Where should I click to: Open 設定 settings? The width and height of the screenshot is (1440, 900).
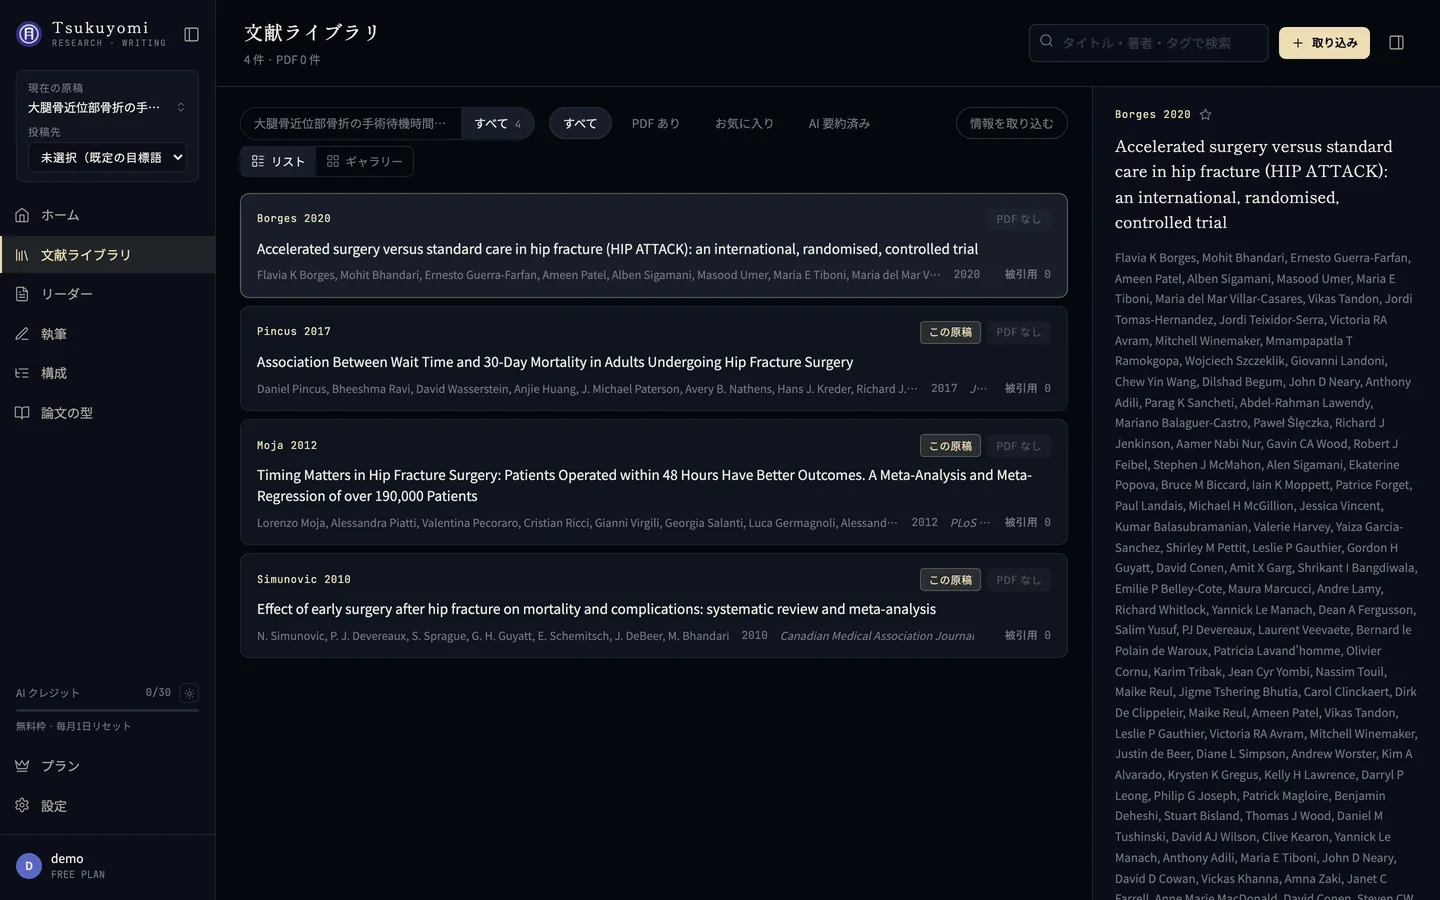point(107,806)
